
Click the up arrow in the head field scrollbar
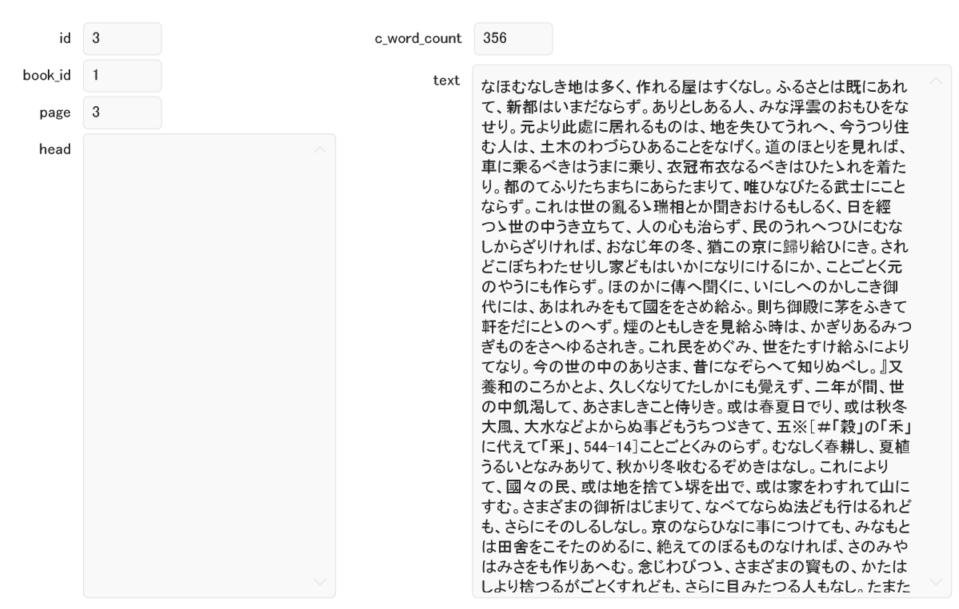(320, 150)
